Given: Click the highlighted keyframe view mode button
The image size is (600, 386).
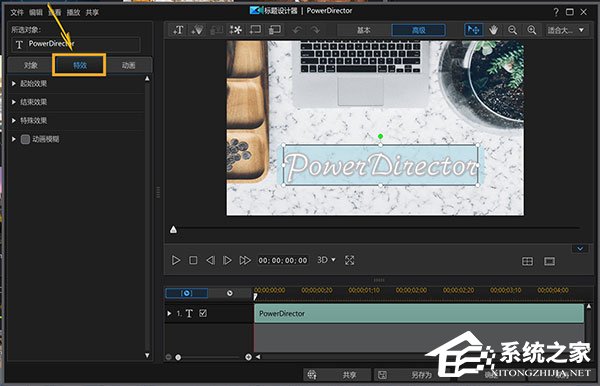Looking at the screenshot, I should 187,293.
